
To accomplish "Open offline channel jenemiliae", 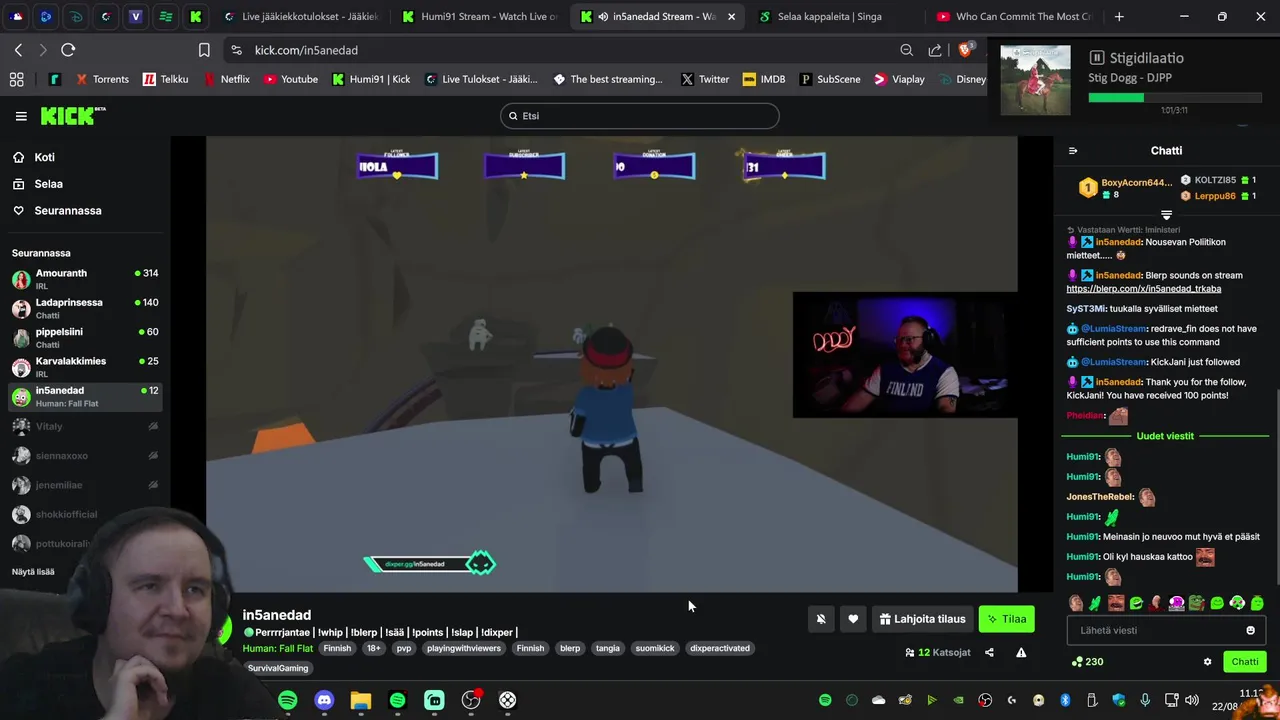I will coord(85,485).
